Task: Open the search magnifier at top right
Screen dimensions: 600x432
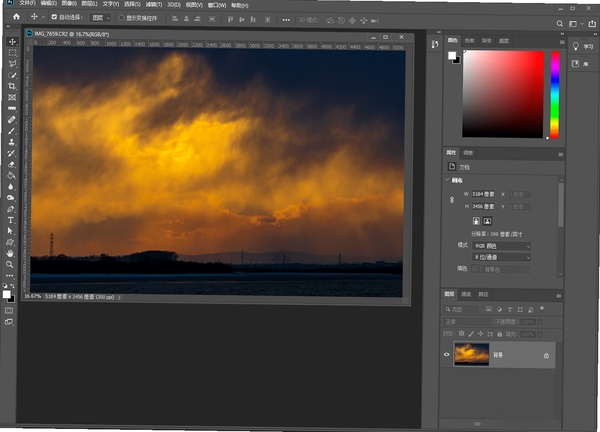Action: click(559, 24)
